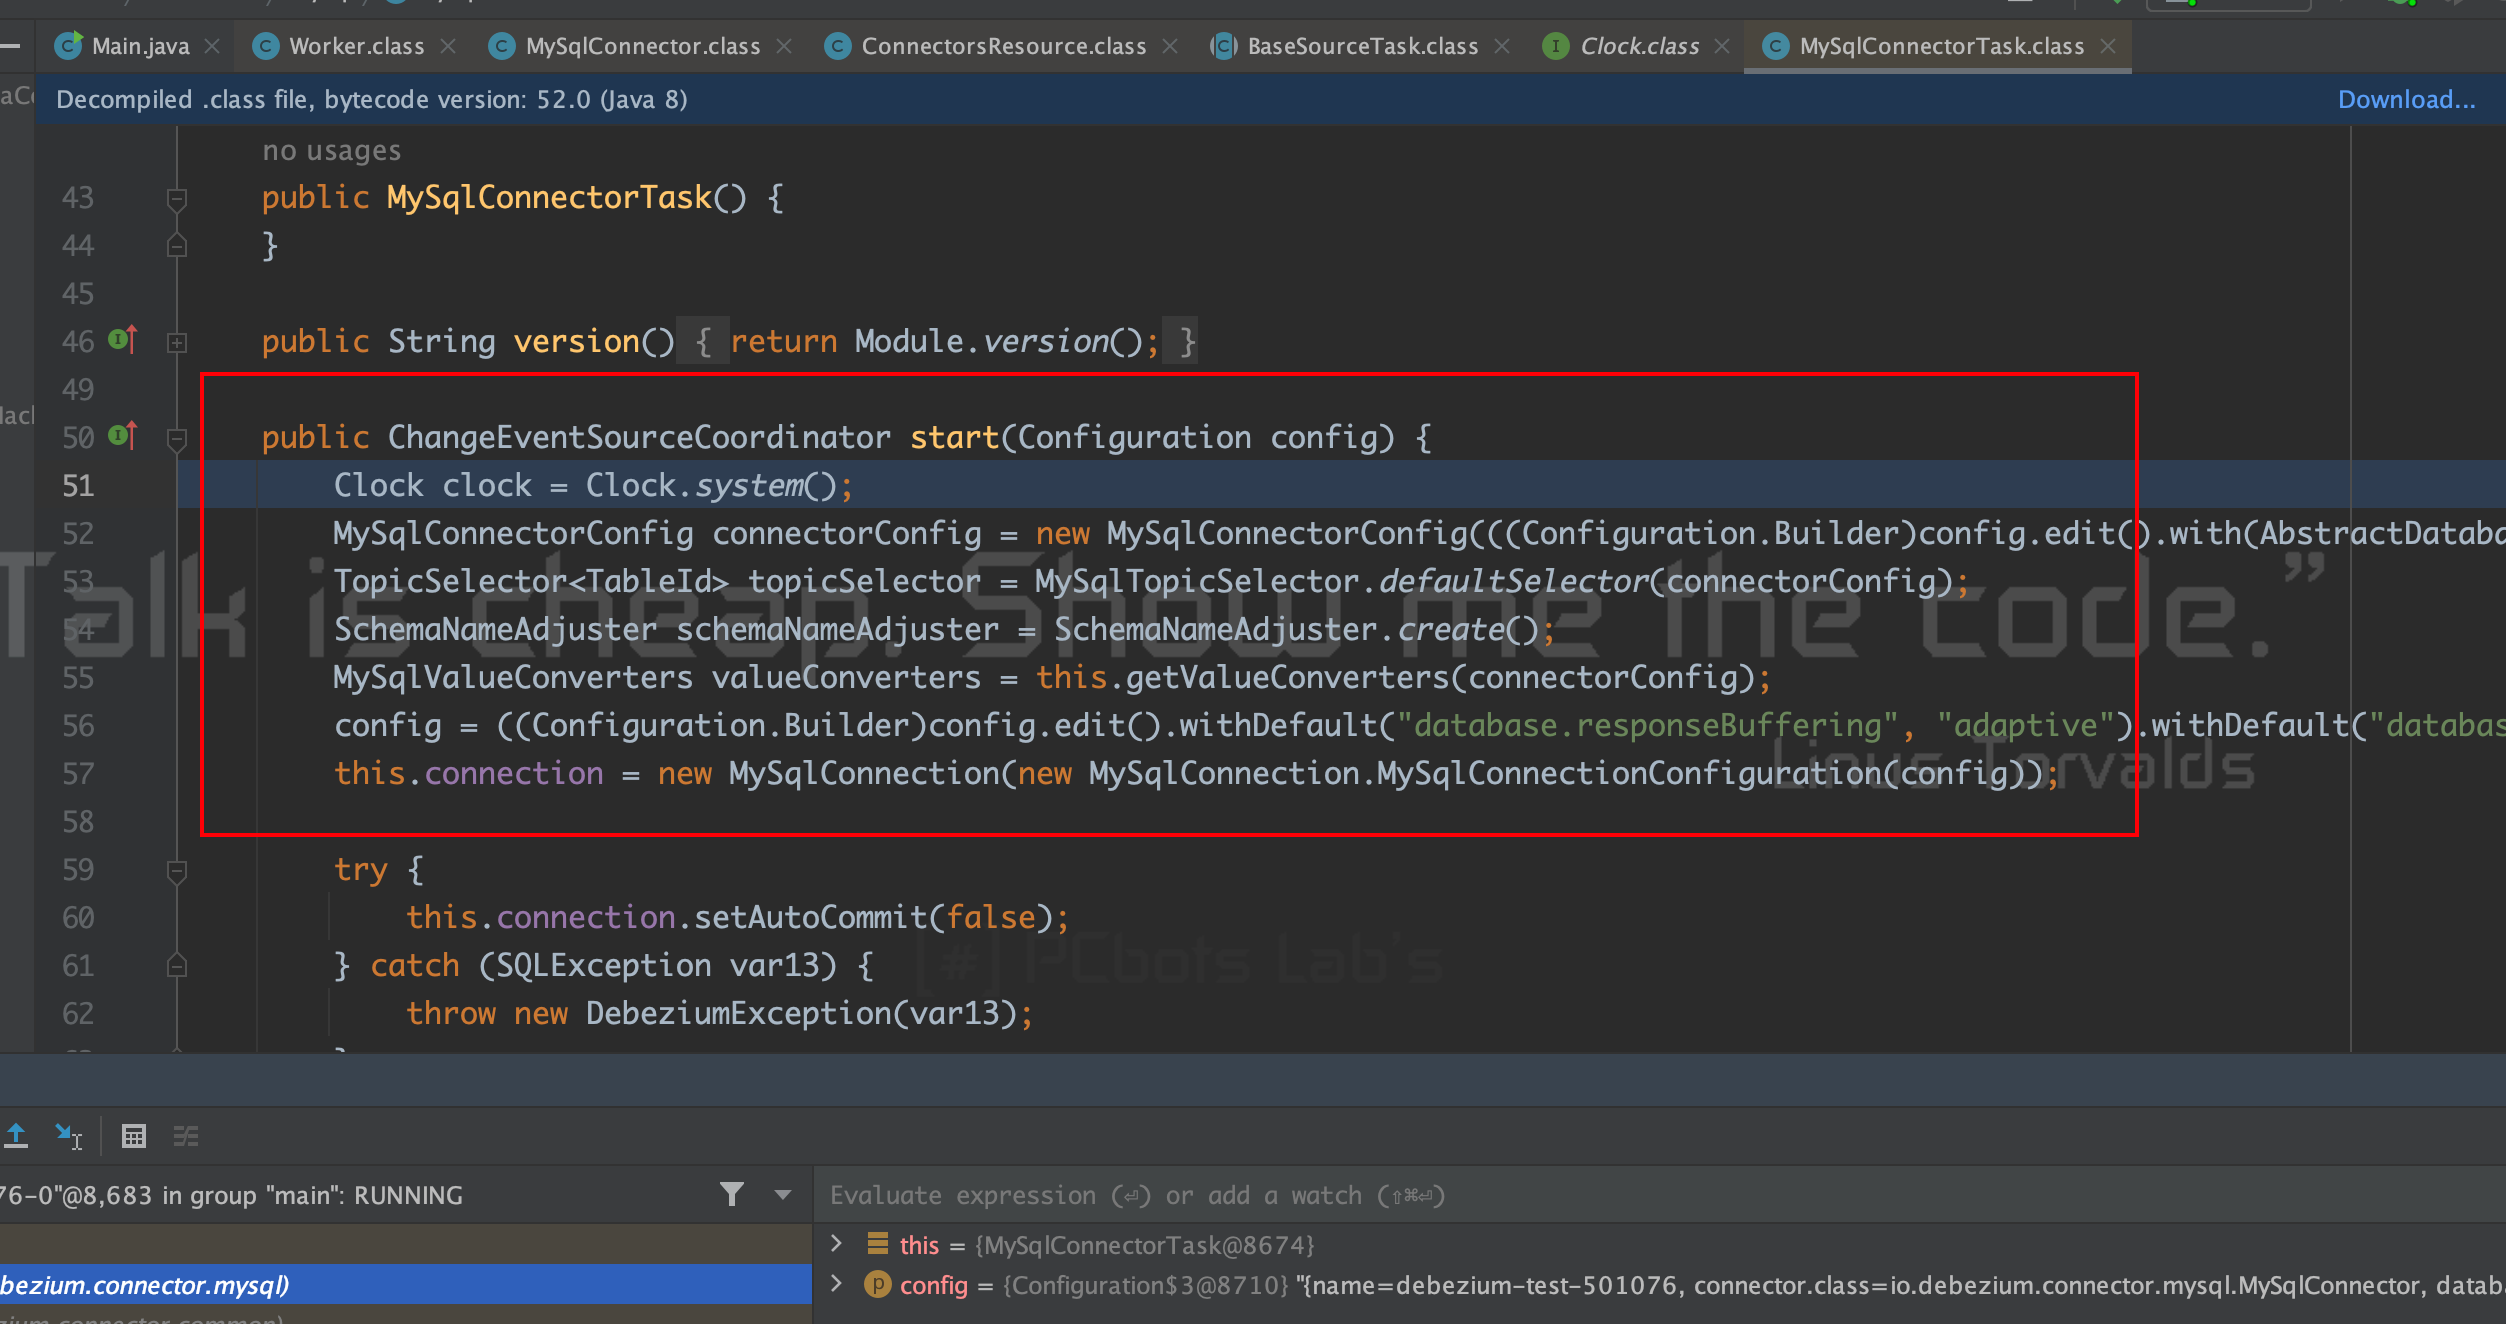Click the Download sources link

(2406, 99)
